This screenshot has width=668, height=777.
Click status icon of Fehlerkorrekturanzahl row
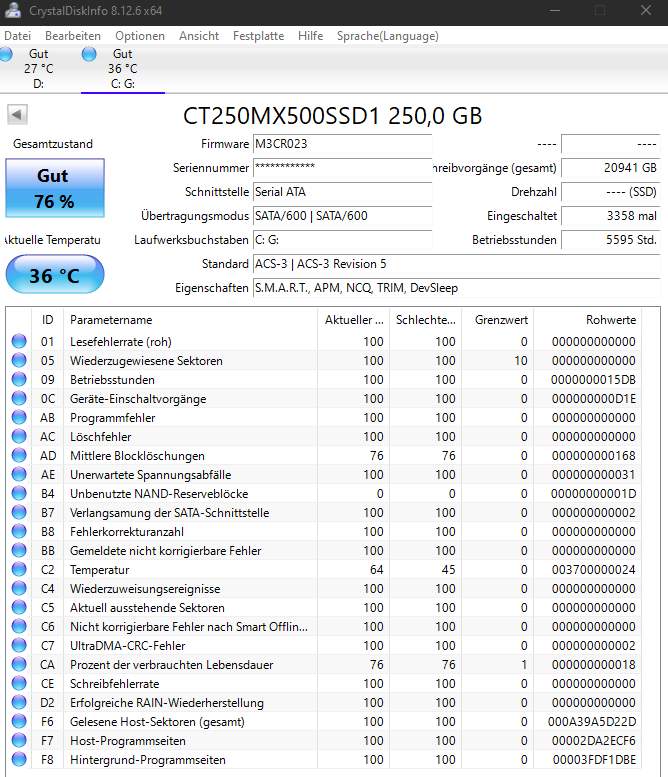tap(19, 531)
